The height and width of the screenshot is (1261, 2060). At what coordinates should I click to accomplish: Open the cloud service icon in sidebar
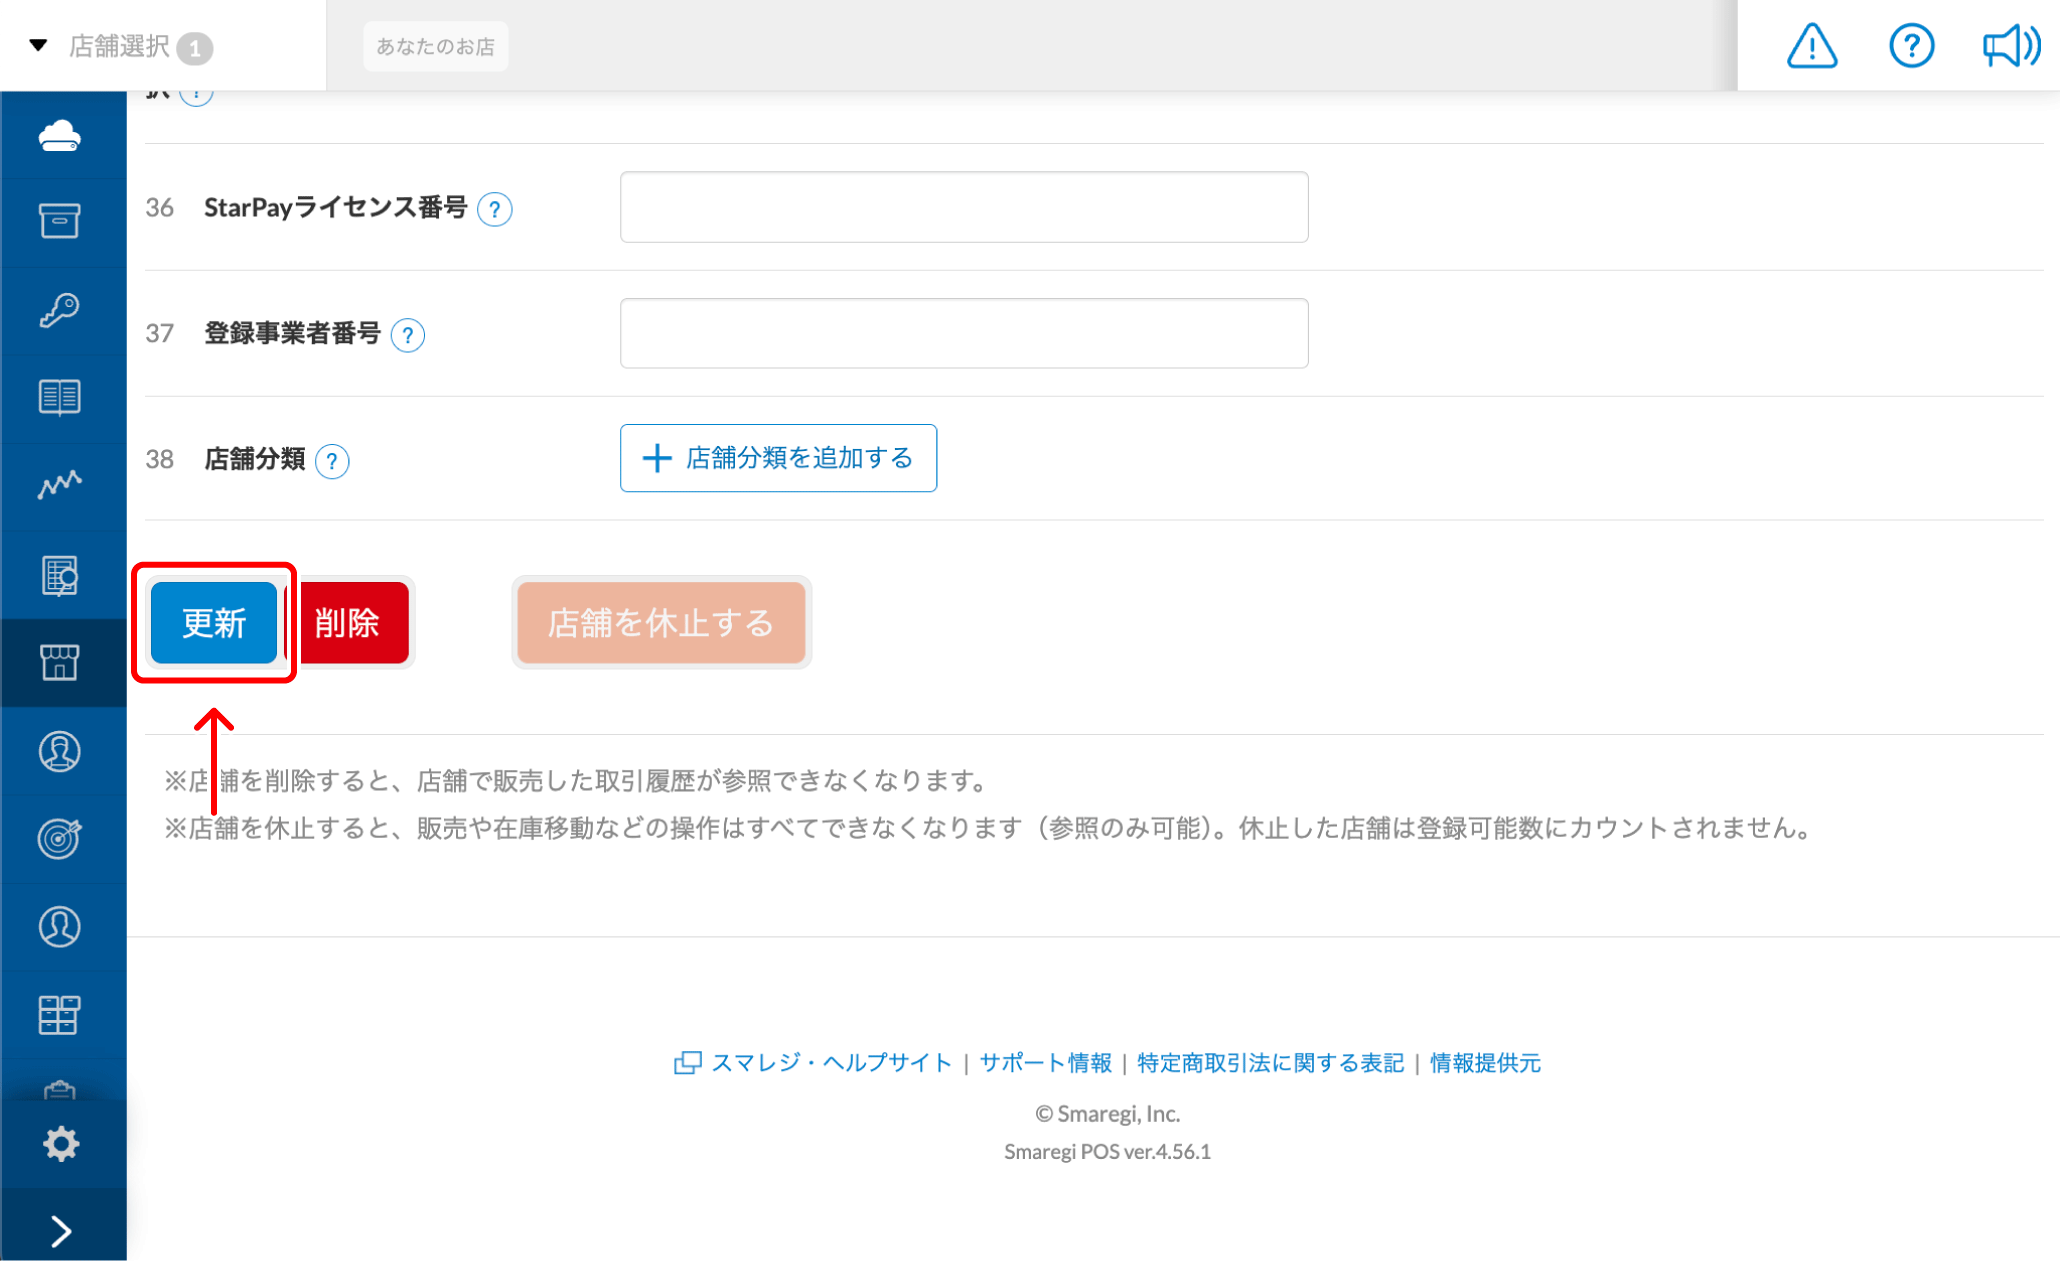[62, 135]
